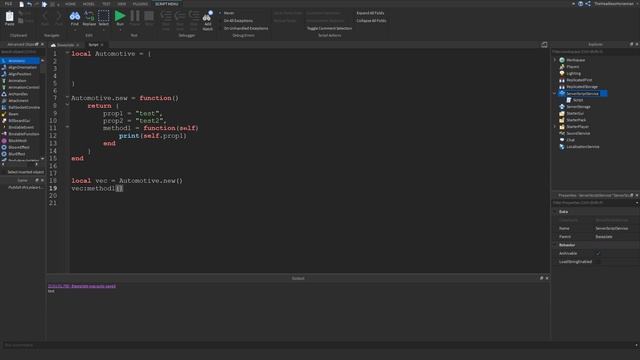
Task: Click object list horizontal scrollbar right arrow
Action: 37,164
